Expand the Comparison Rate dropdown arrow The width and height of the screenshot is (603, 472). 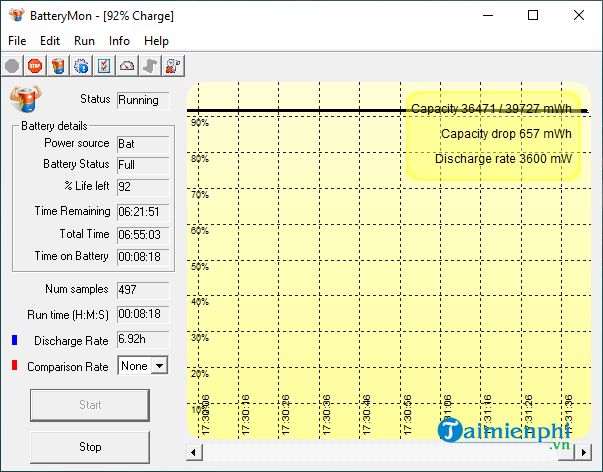[x=160, y=365]
